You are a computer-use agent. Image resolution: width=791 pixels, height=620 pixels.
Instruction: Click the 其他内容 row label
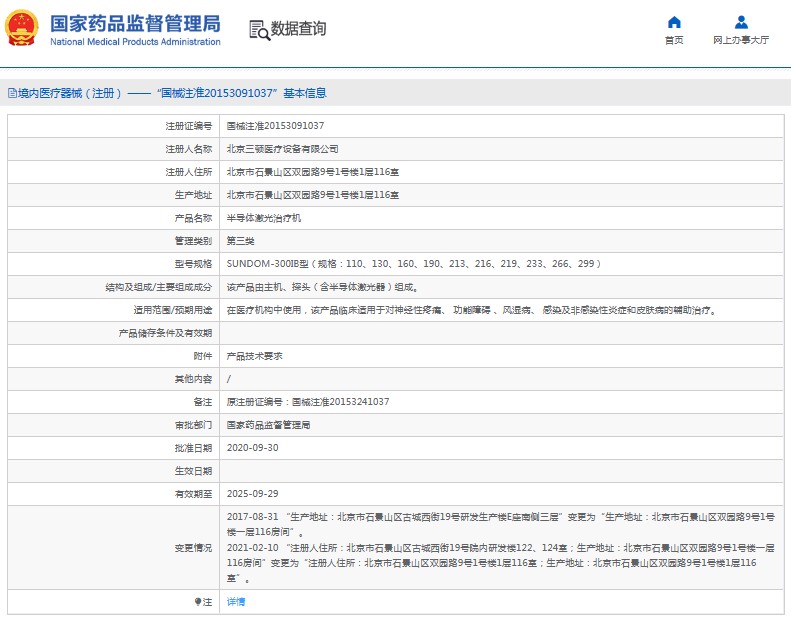click(x=193, y=379)
